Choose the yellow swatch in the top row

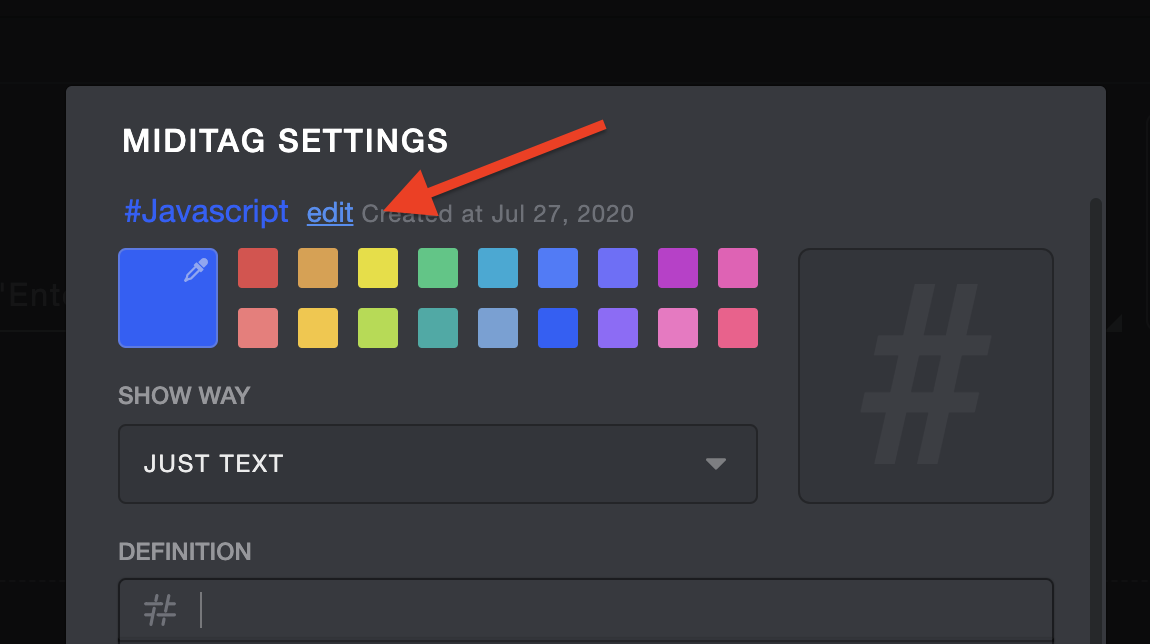pos(378,268)
